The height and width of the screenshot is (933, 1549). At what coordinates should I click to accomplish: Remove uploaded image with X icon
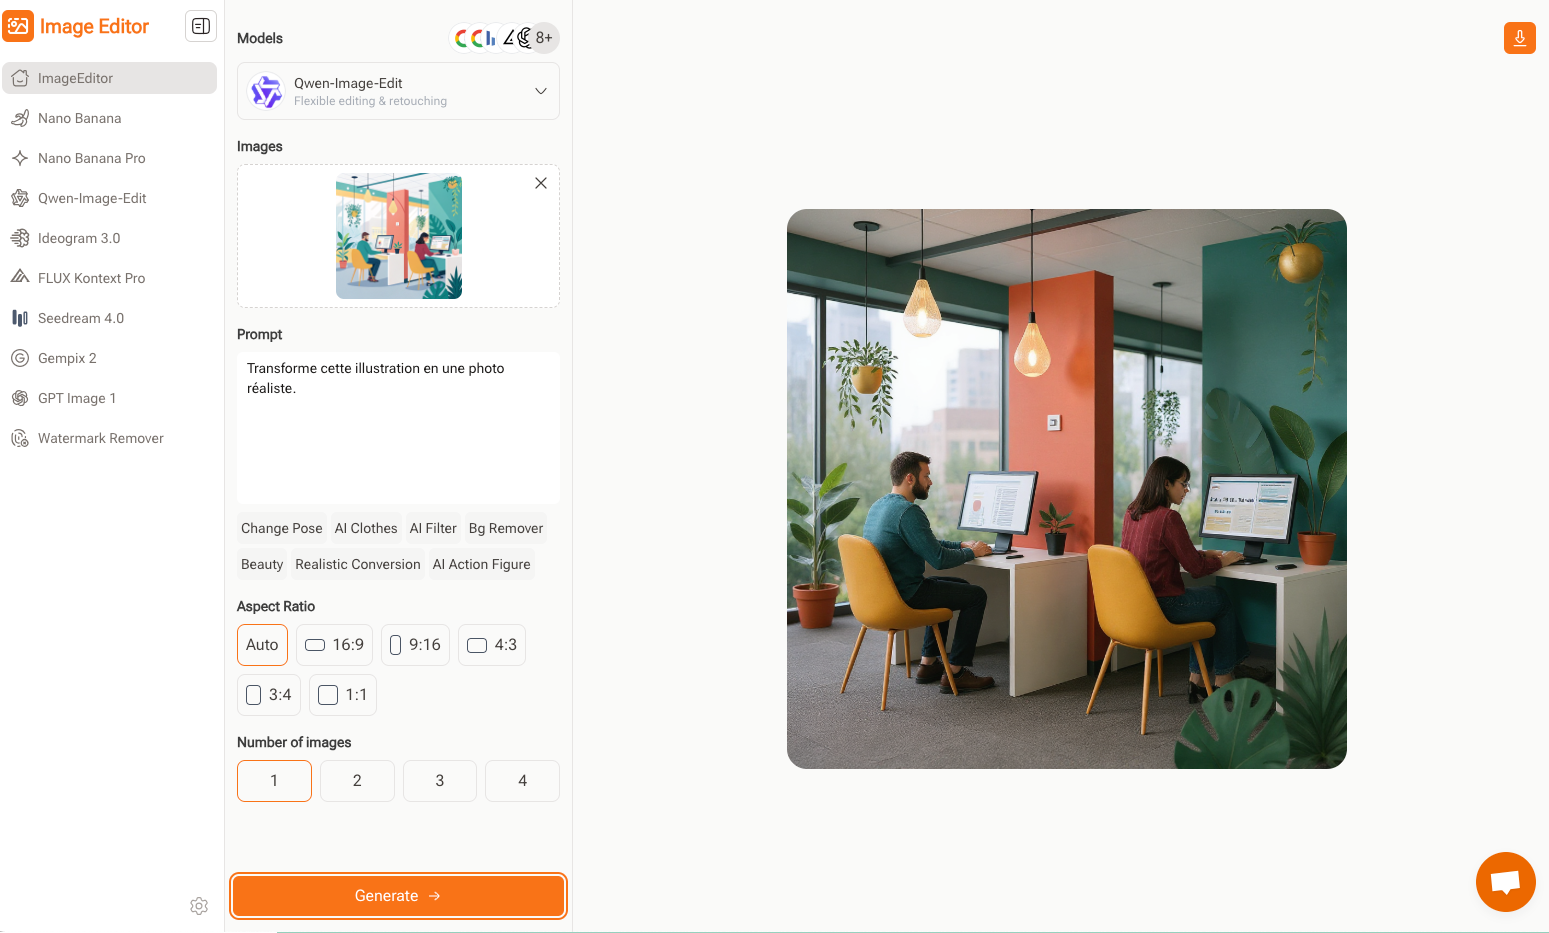(541, 183)
